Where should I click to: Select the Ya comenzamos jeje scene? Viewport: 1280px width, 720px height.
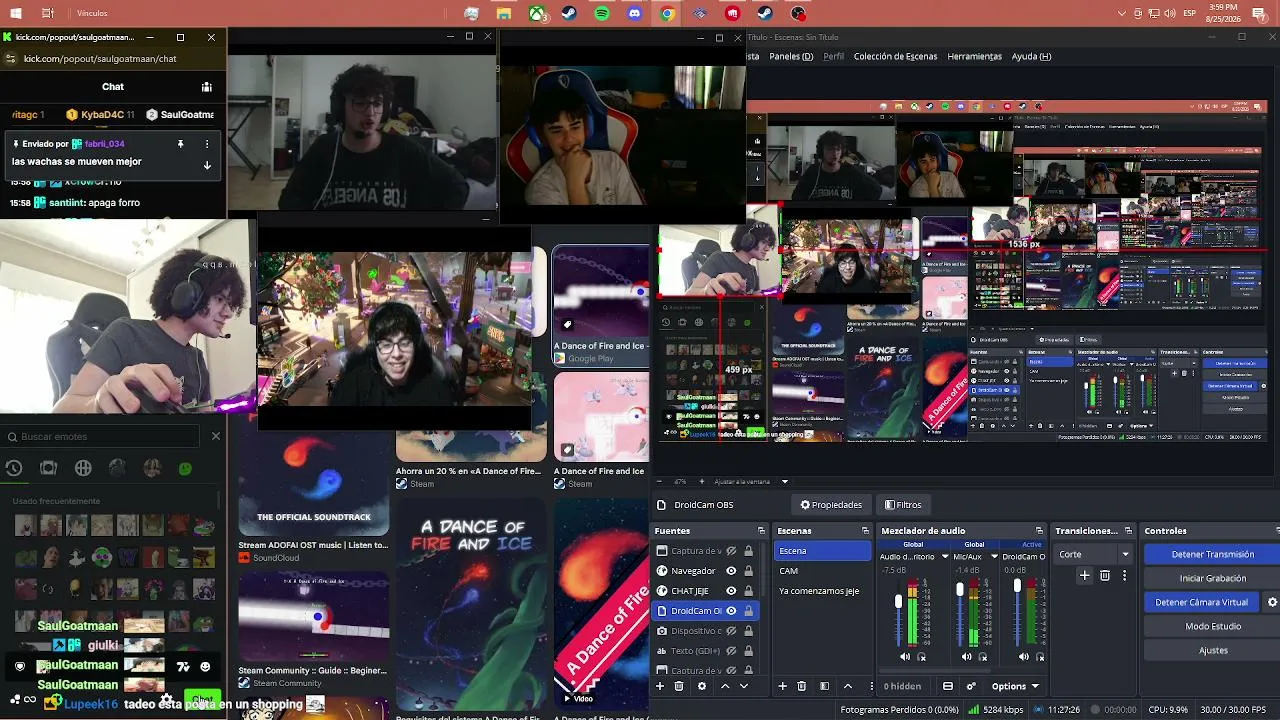pos(823,591)
